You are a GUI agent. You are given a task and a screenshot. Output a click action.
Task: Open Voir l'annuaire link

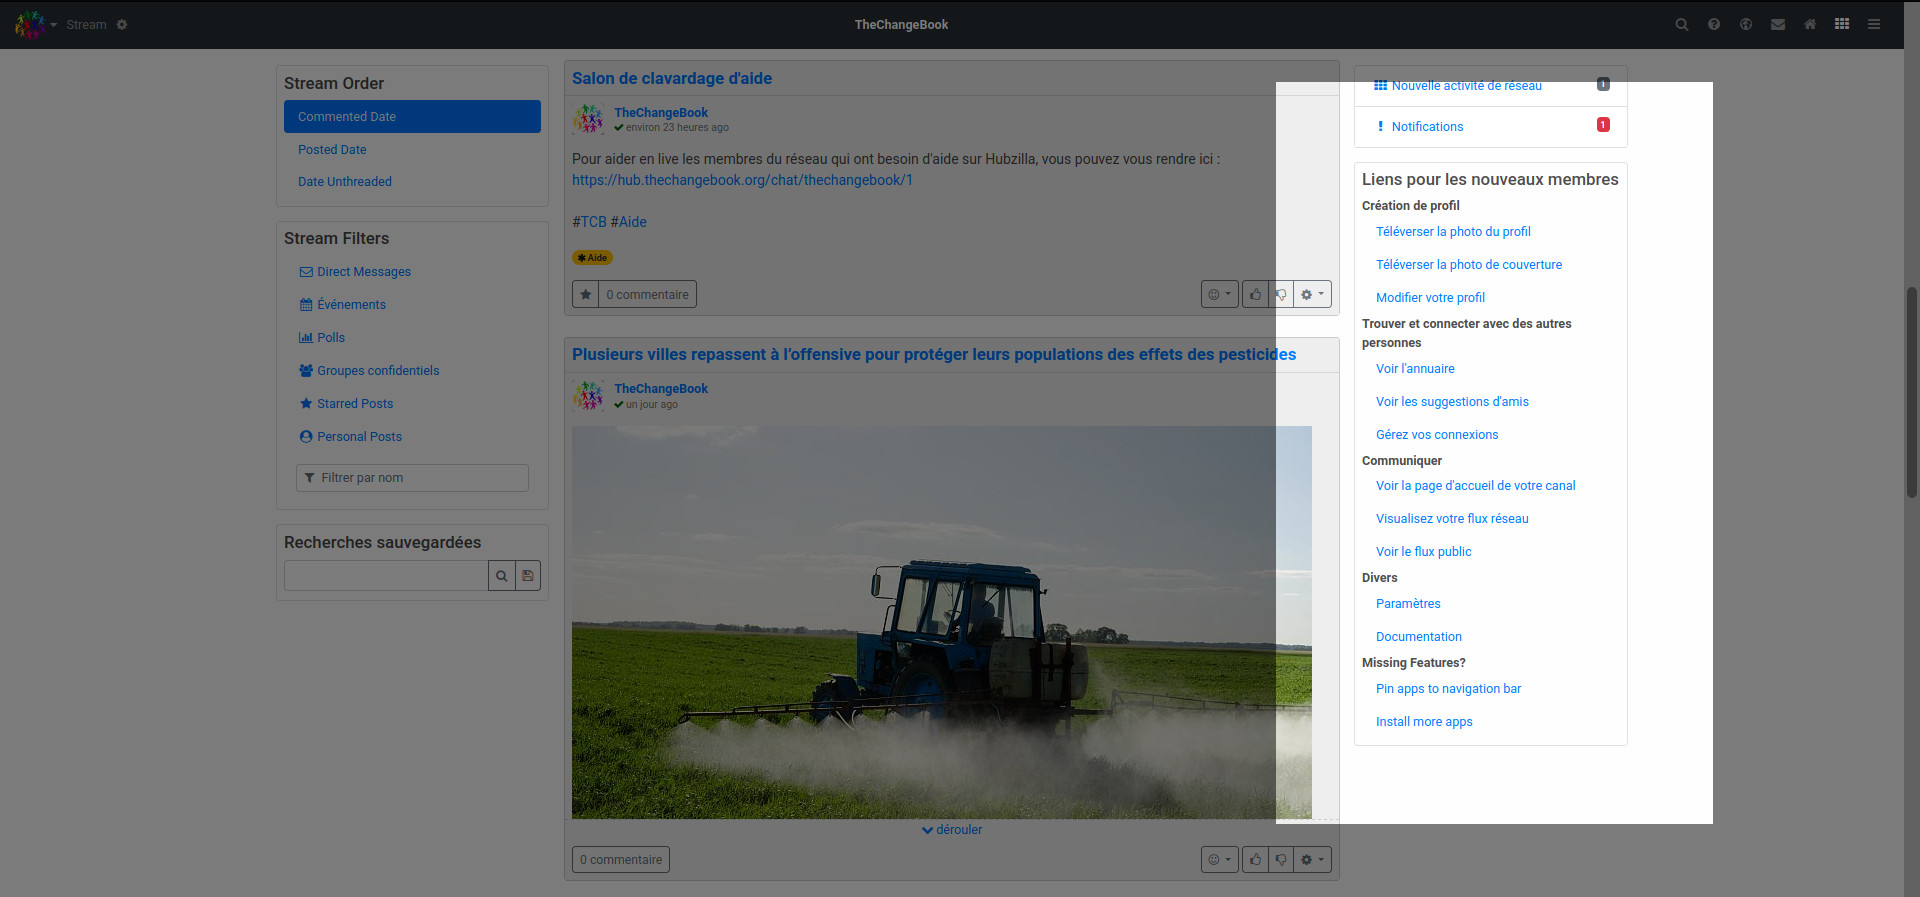click(1415, 369)
